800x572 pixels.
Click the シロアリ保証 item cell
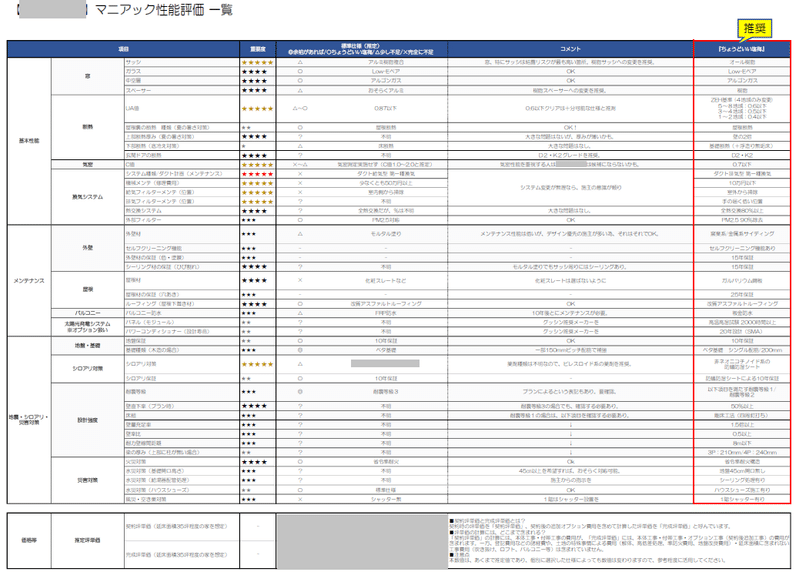pyautogui.click(x=182, y=379)
